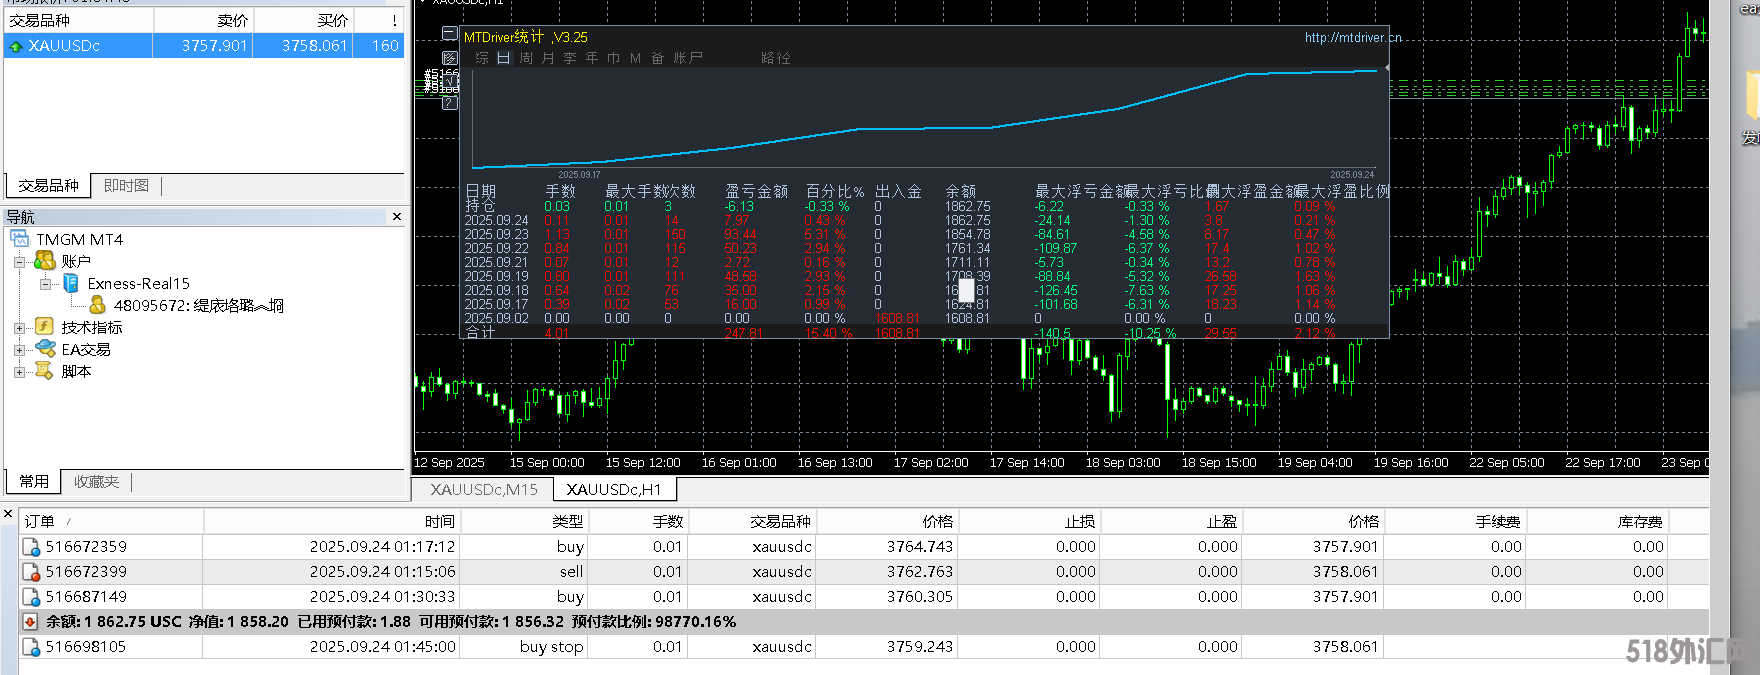Viewport: 1760px width, 675px height.
Task: Switch to the XAUUSDc,M15 chart tab
Action: [x=484, y=489]
